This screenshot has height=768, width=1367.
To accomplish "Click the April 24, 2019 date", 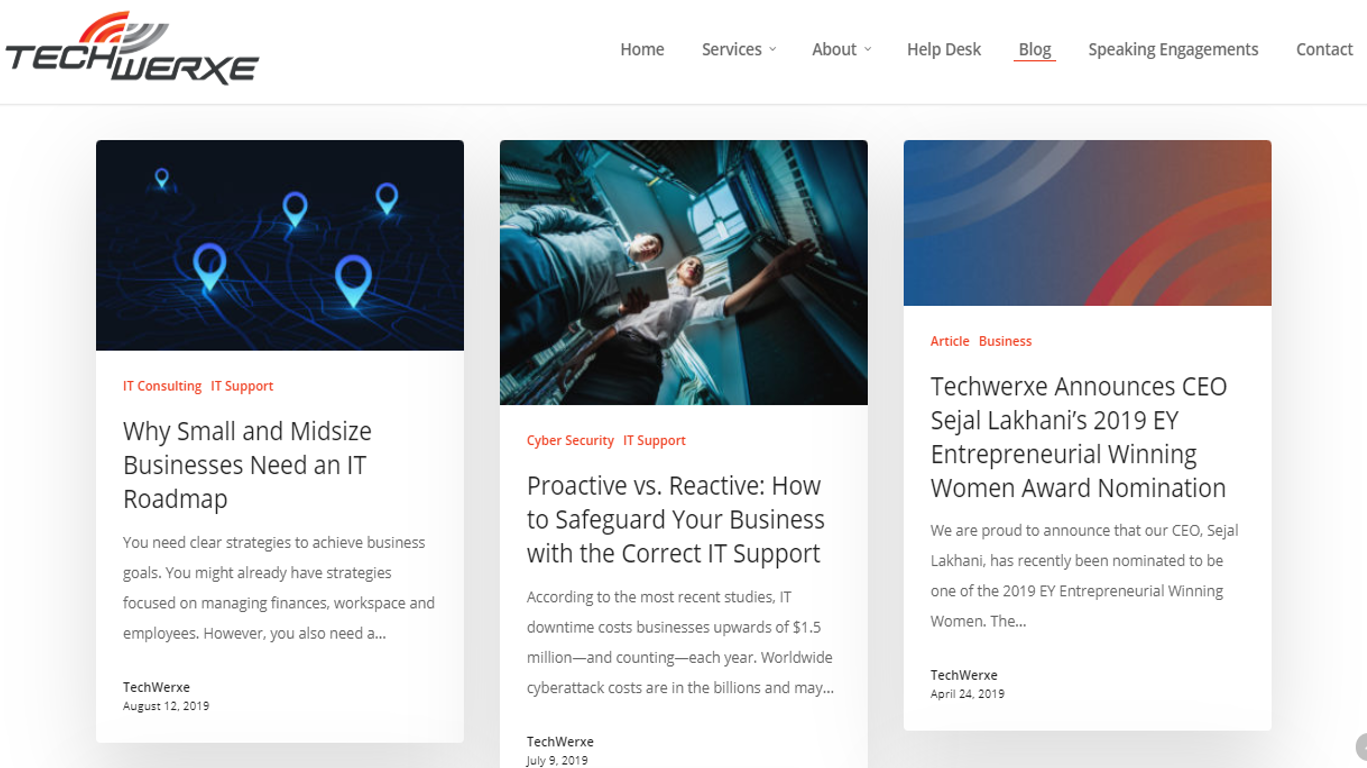I will tap(967, 694).
